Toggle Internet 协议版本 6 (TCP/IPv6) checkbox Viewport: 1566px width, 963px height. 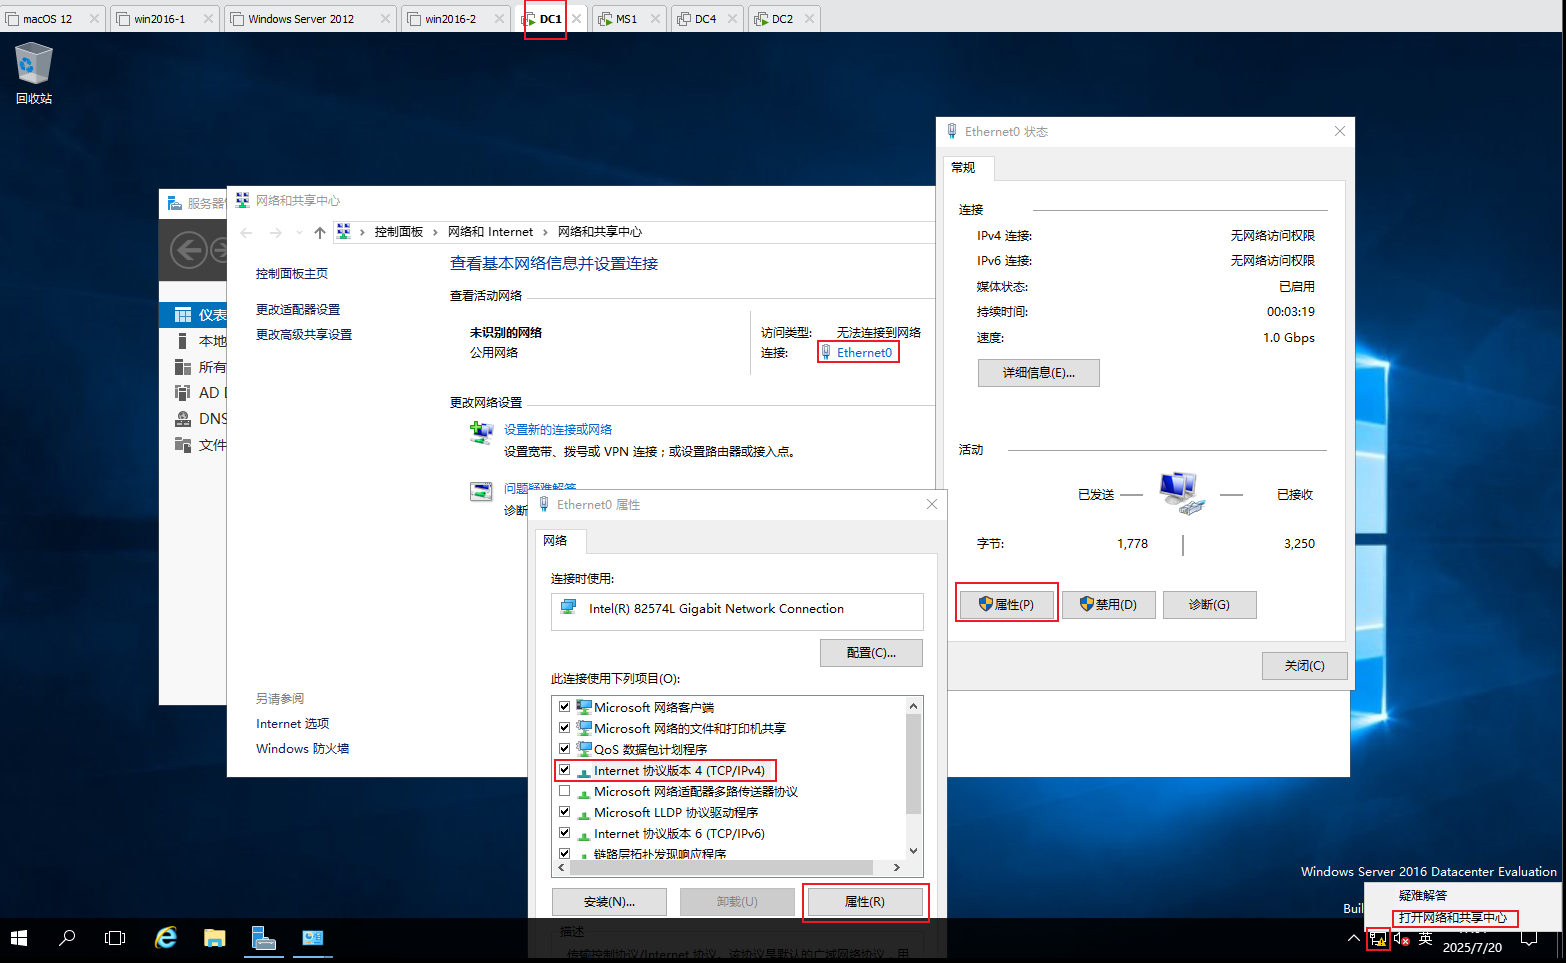click(x=565, y=833)
